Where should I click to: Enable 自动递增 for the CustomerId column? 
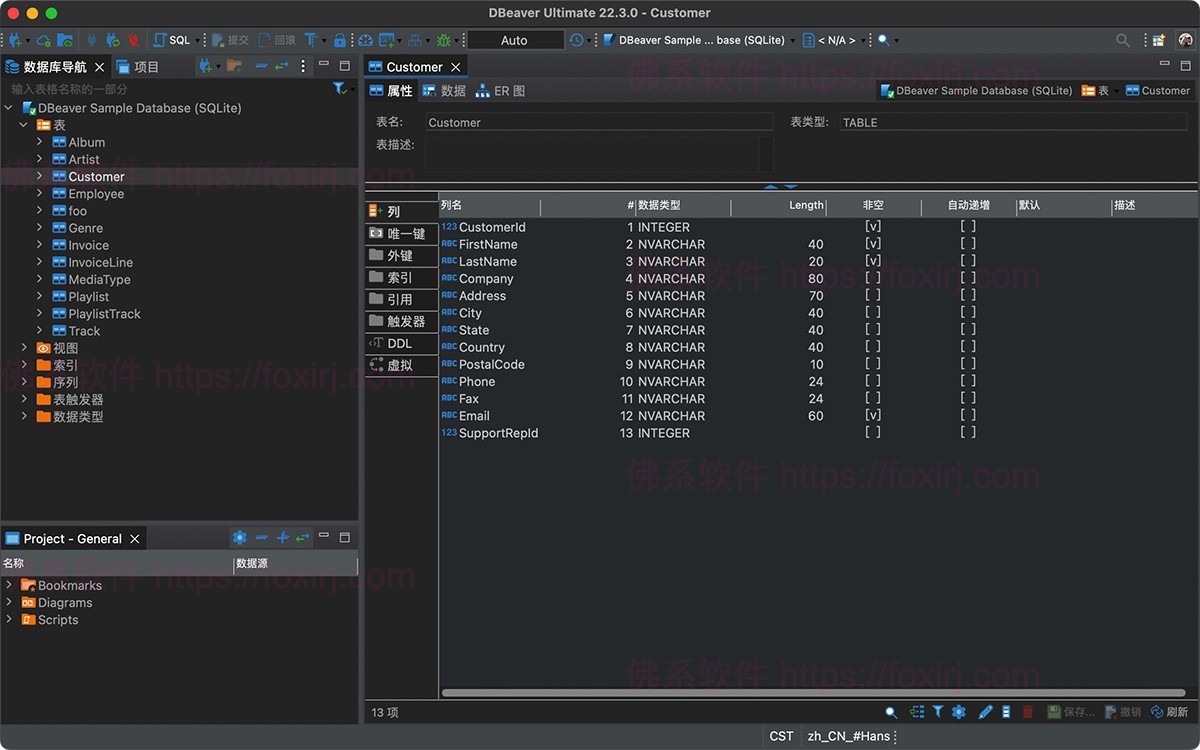point(966,227)
